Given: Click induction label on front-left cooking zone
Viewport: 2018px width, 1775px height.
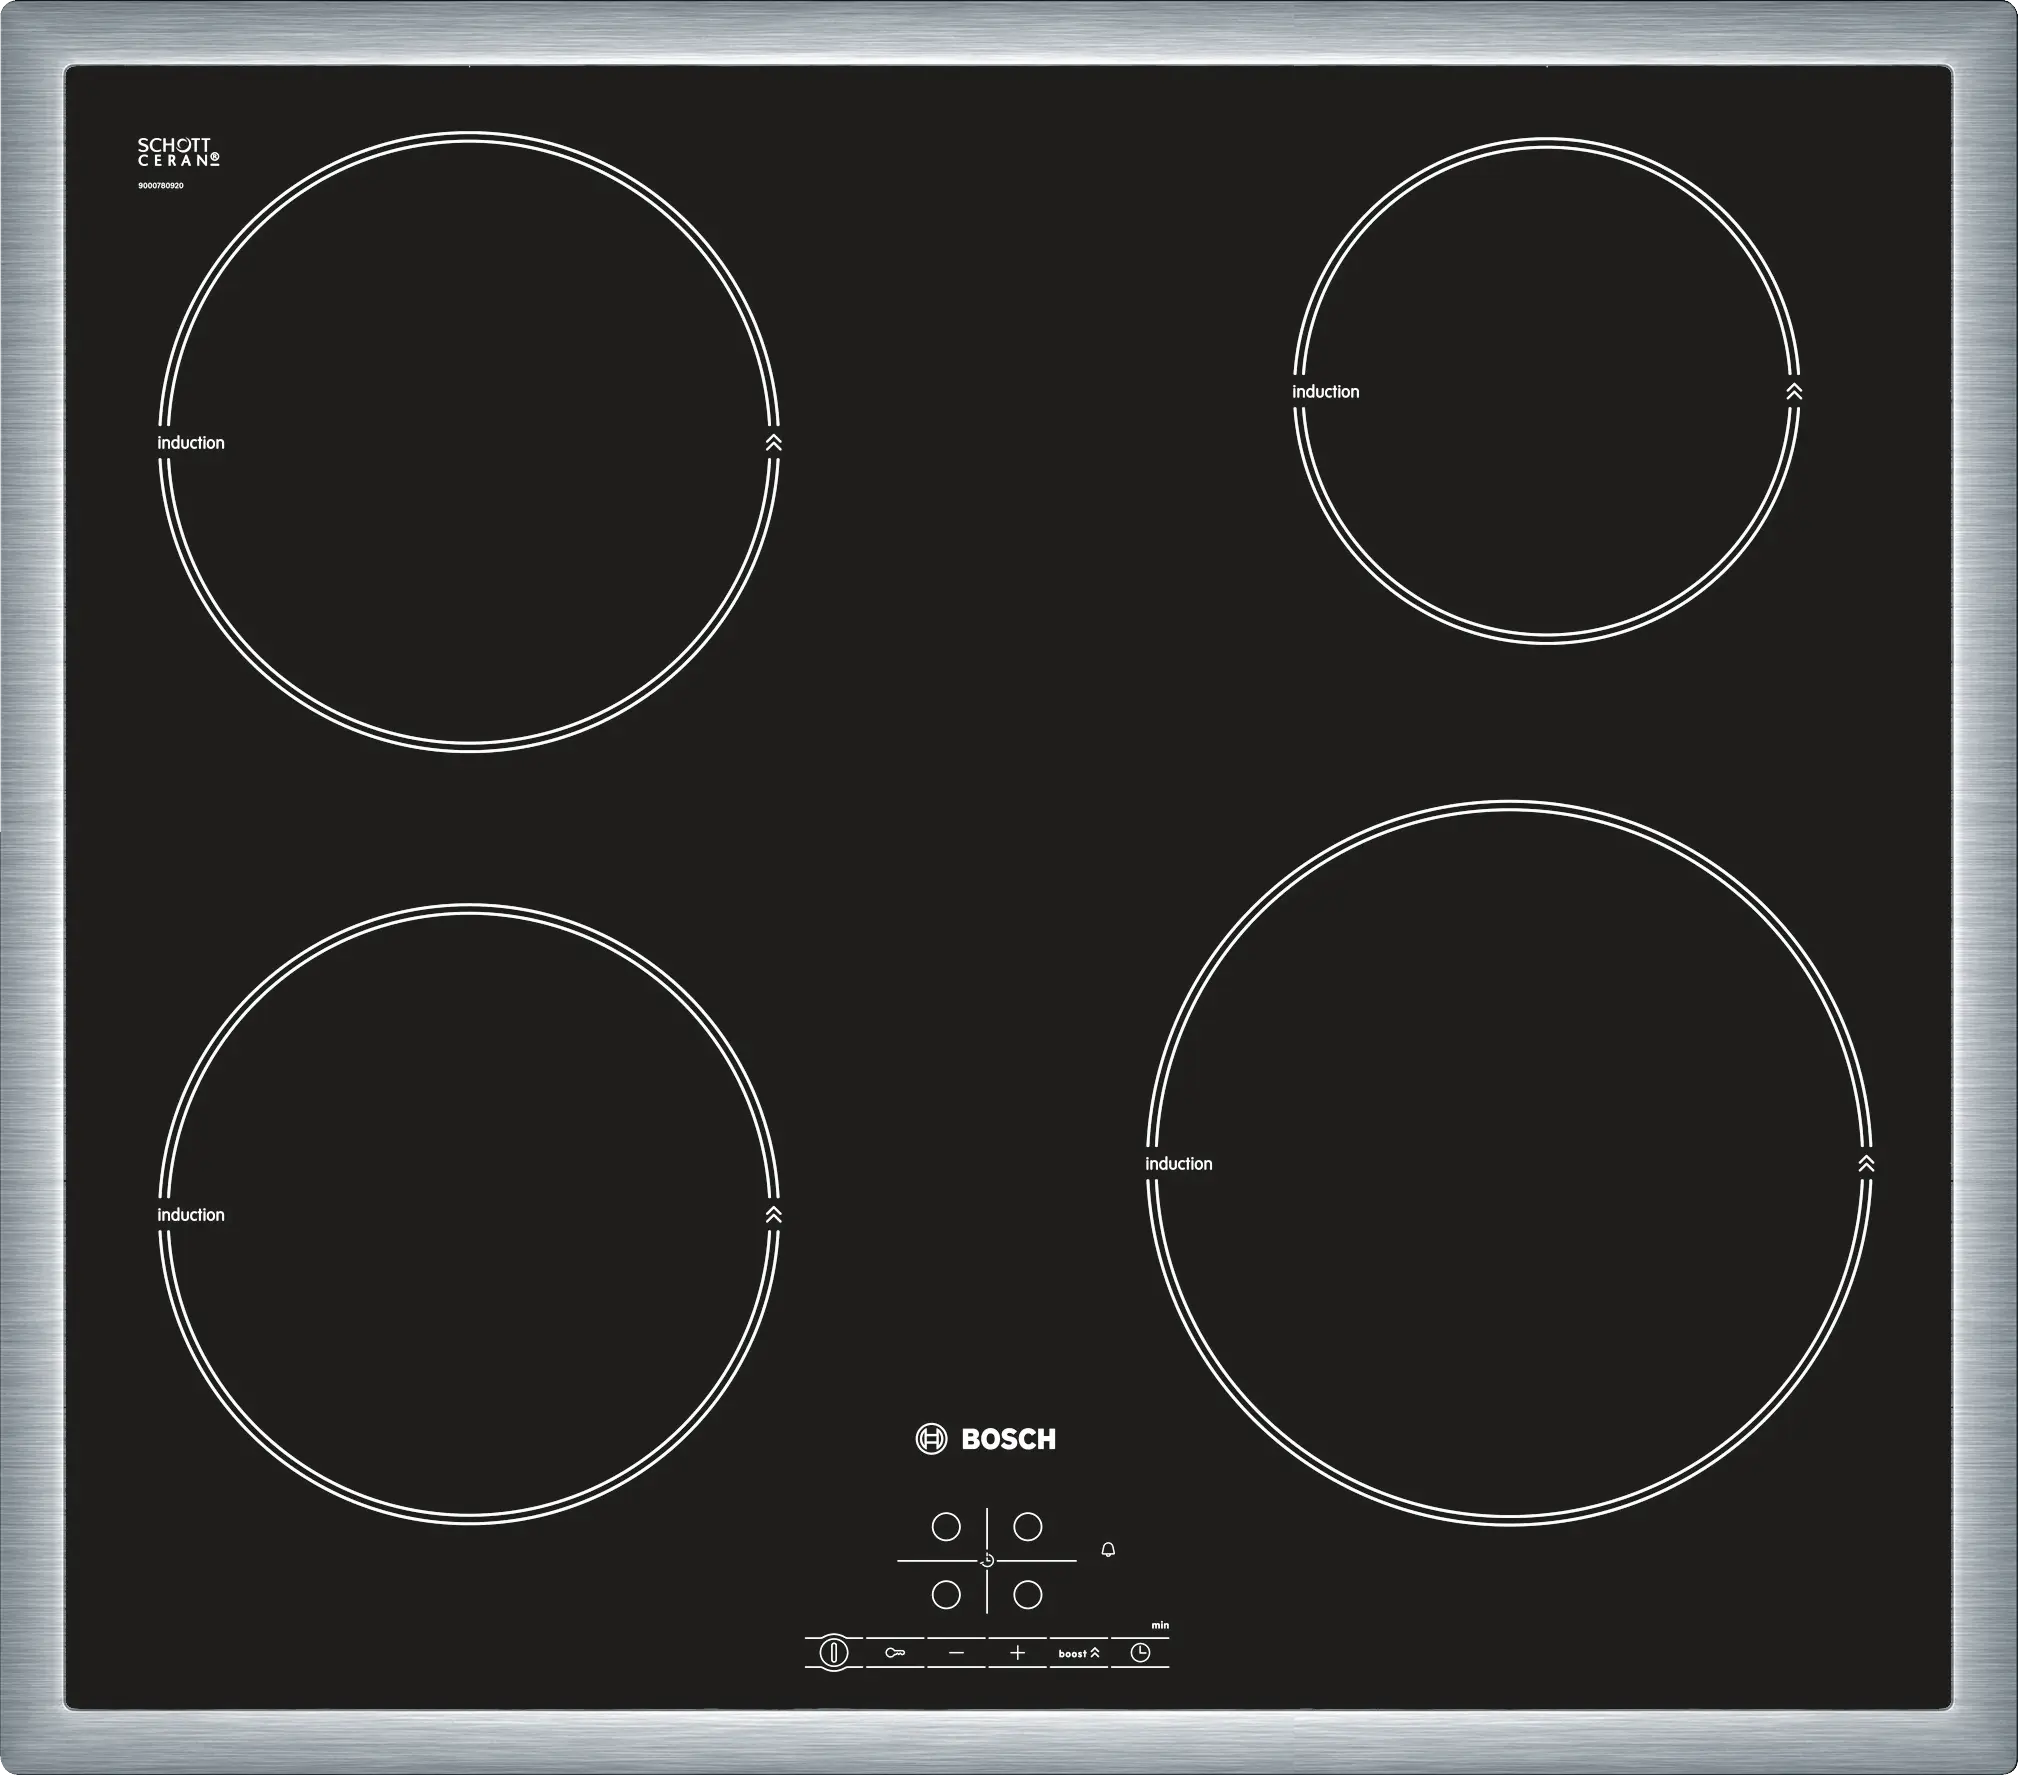Looking at the screenshot, I should click(x=191, y=1215).
